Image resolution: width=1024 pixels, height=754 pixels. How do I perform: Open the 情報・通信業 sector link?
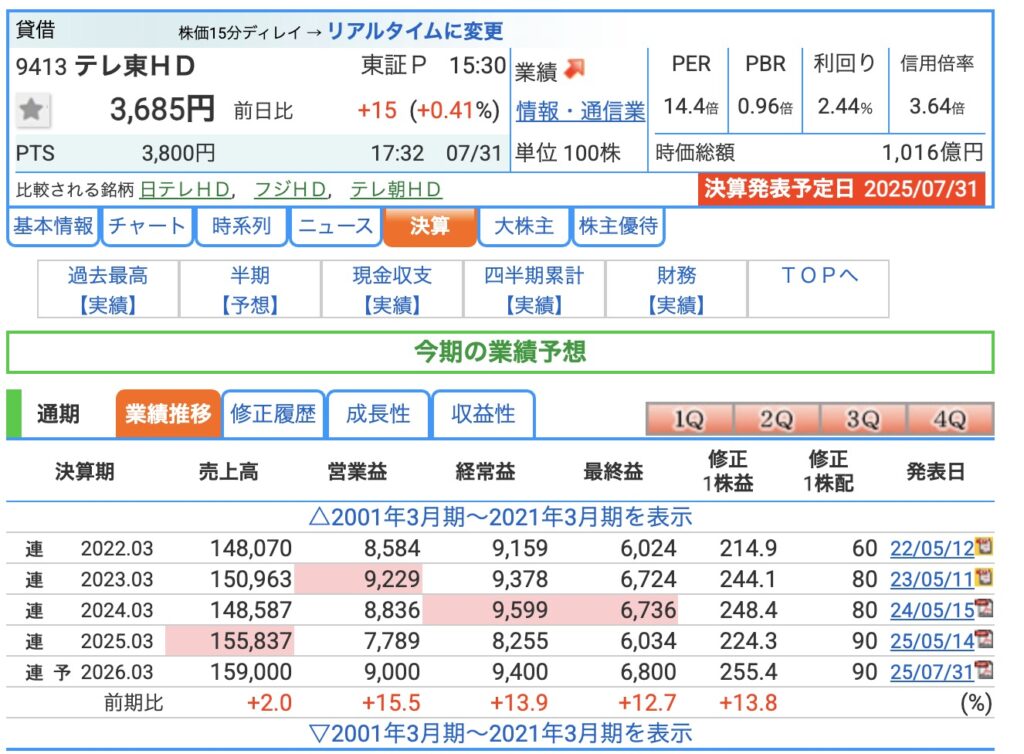[x=580, y=111]
